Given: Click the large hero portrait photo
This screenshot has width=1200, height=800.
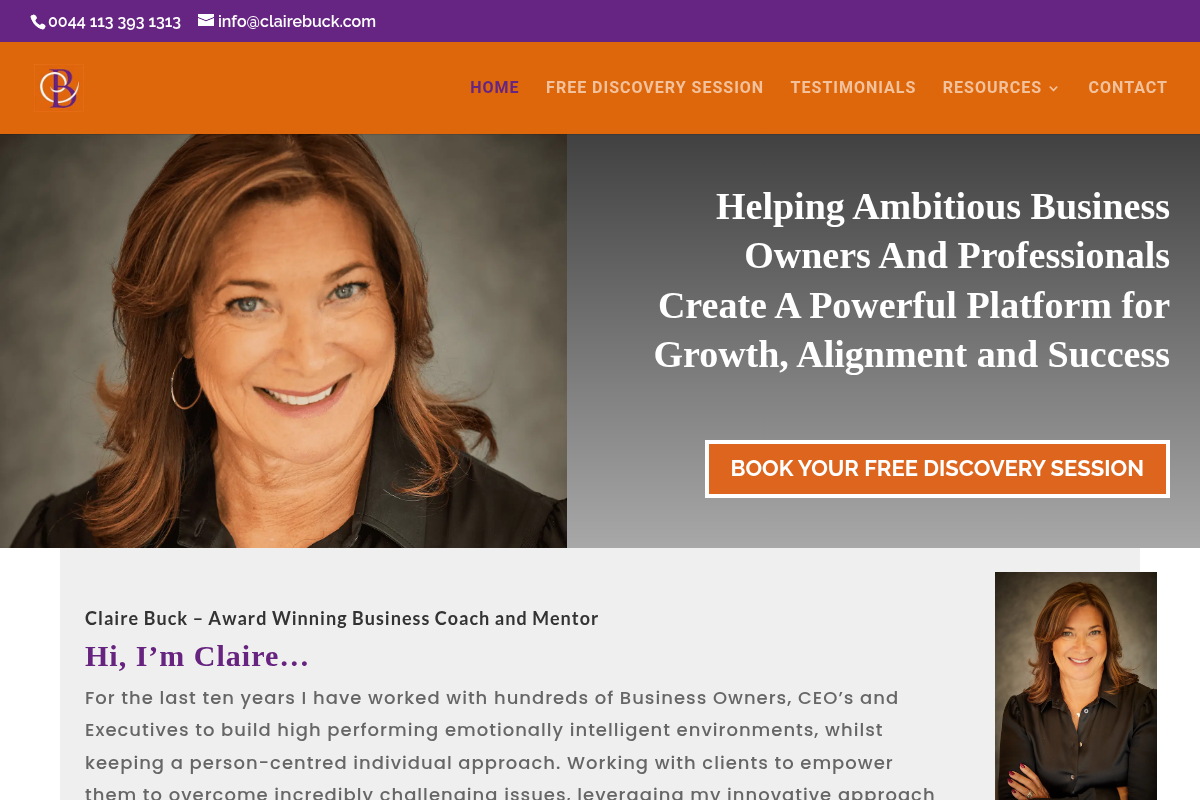Looking at the screenshot, I should pyautogui.click(x=283, y=341).
